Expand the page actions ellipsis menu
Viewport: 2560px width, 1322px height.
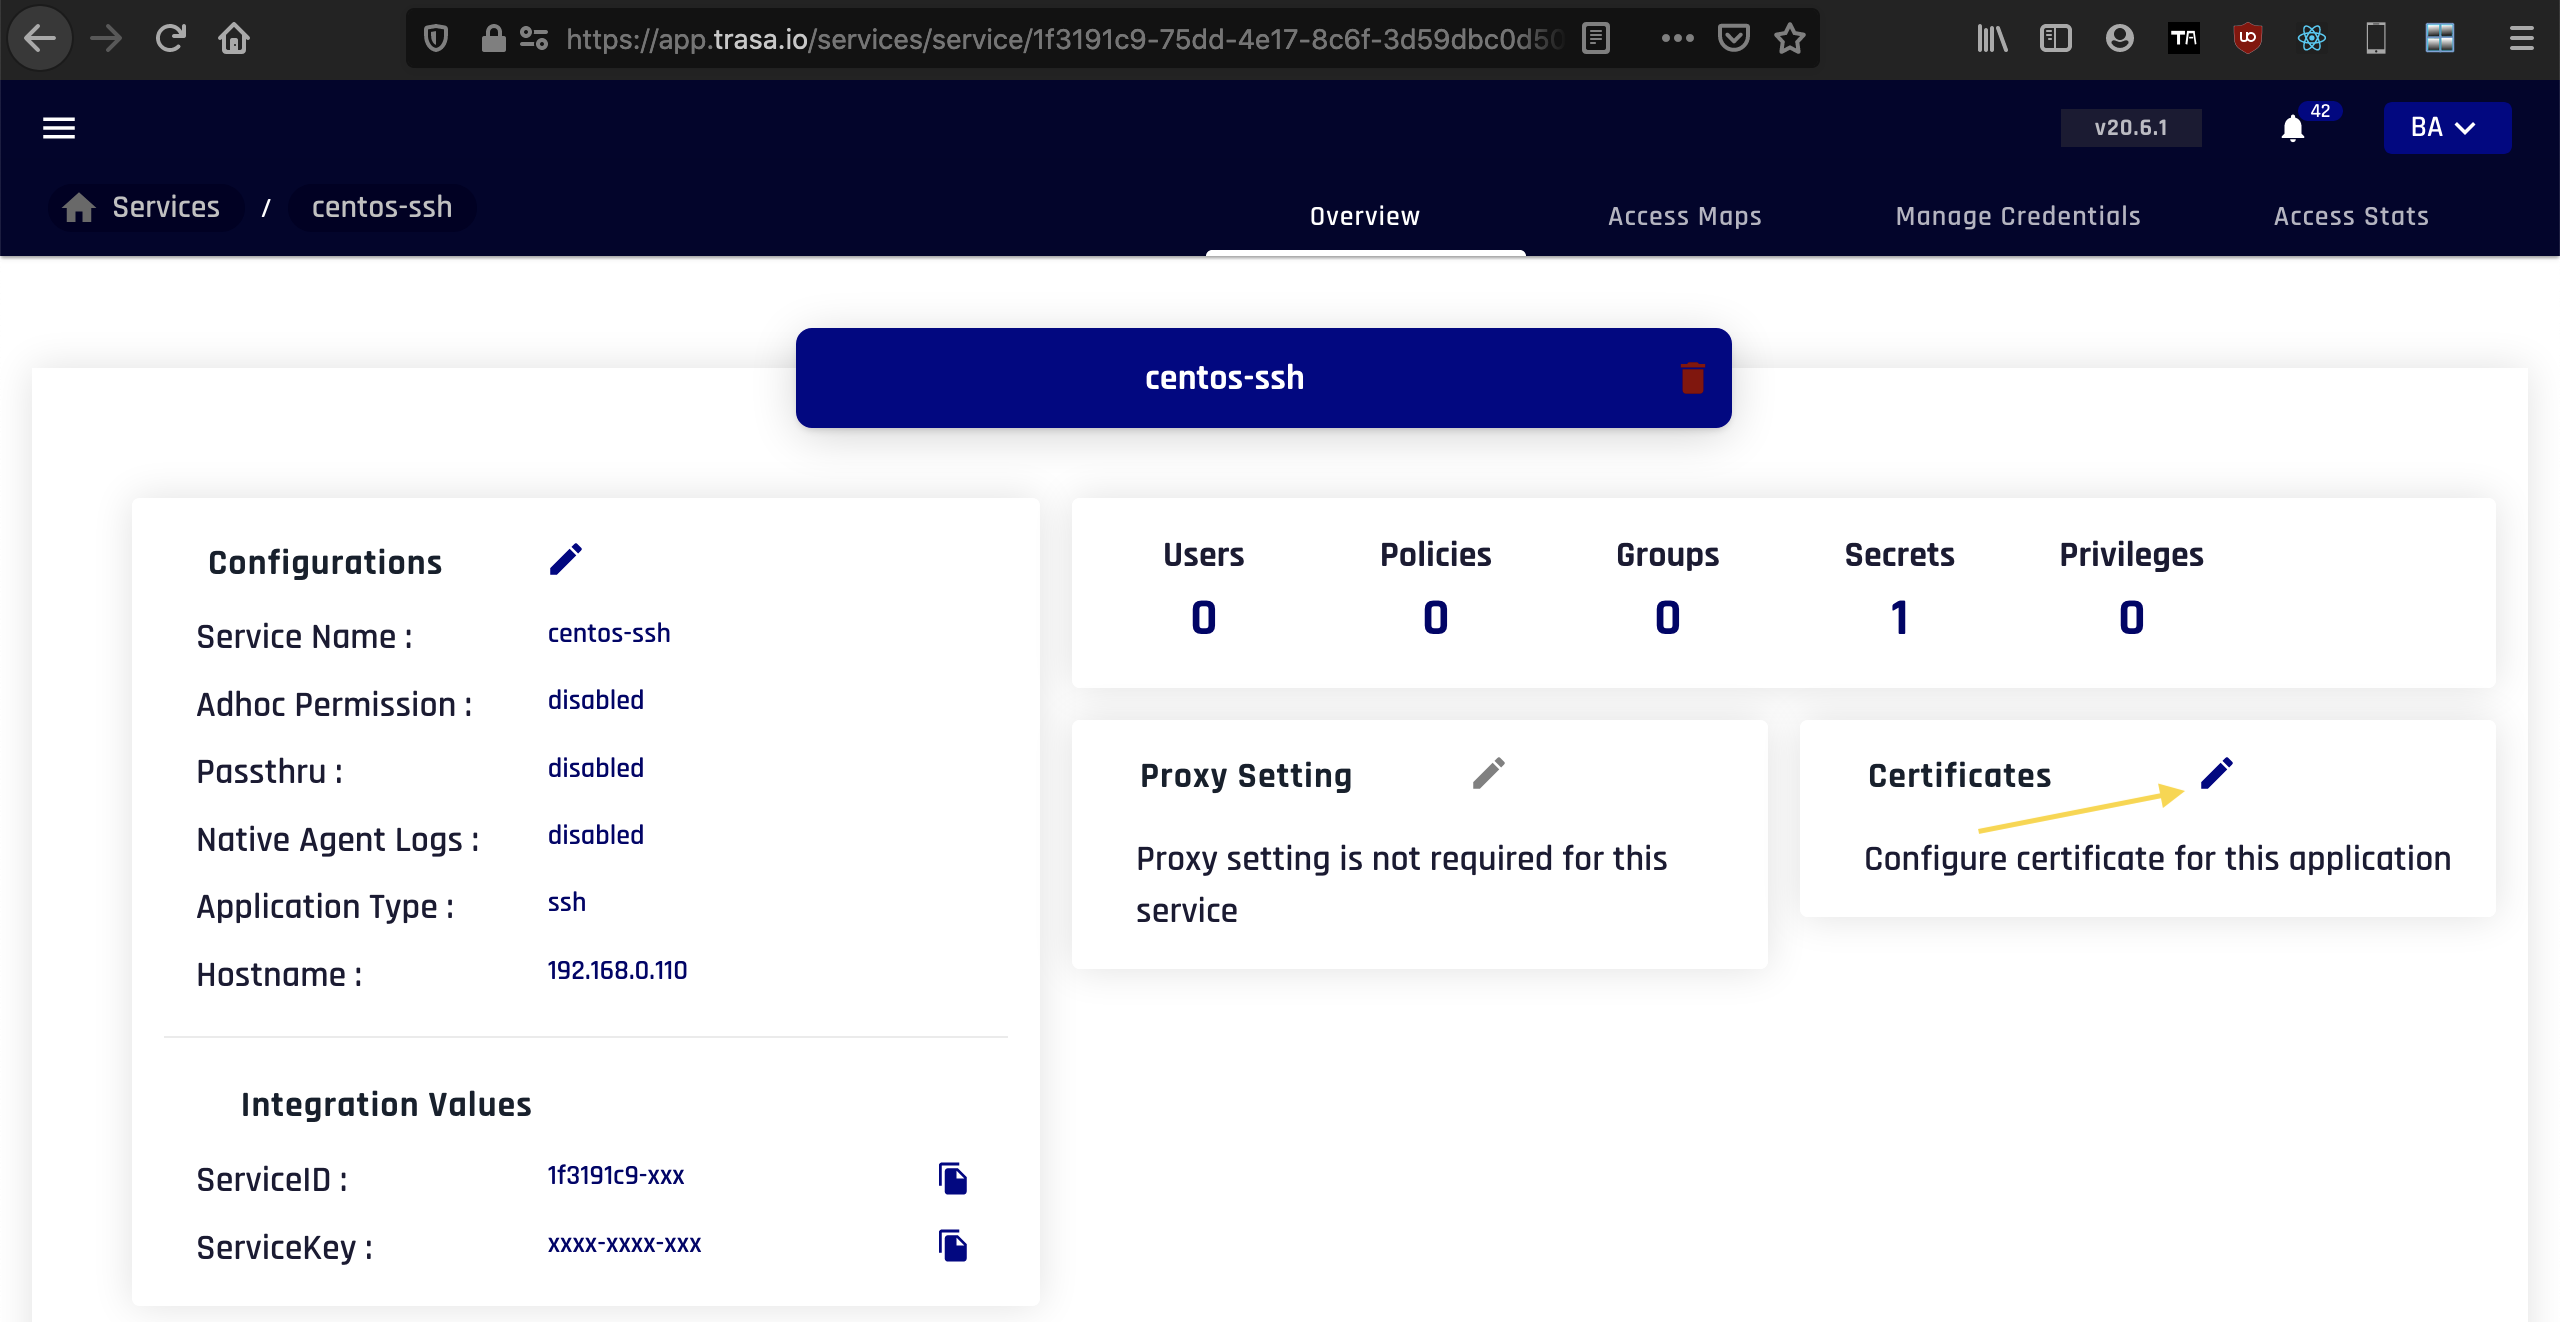point(1678,38)
